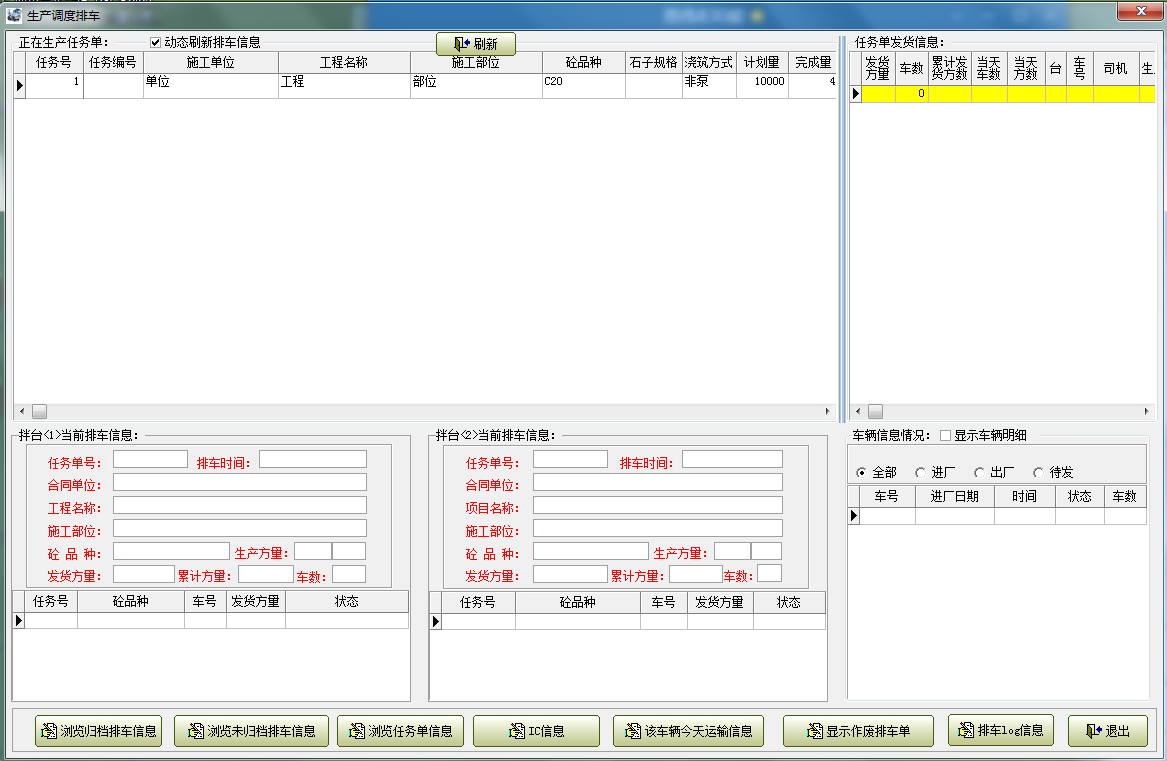Click the C20 cell in task row
Image resolution: width=1167 pixels, height=761 pixels.
point(584,86)
